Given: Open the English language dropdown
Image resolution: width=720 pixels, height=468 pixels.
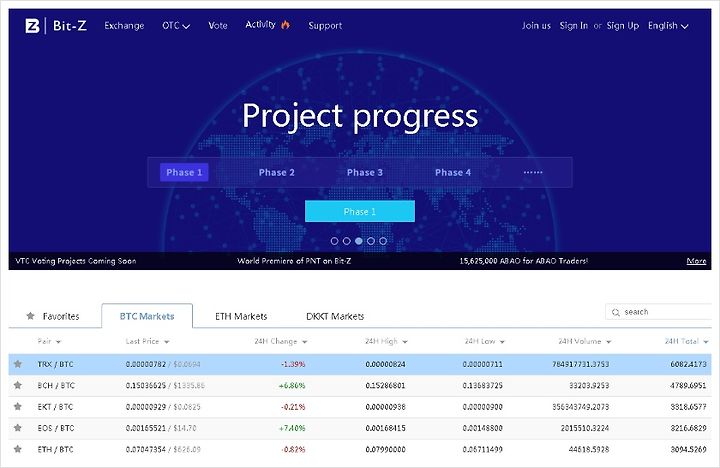Looking at the screenshot, I should [668, 26].
